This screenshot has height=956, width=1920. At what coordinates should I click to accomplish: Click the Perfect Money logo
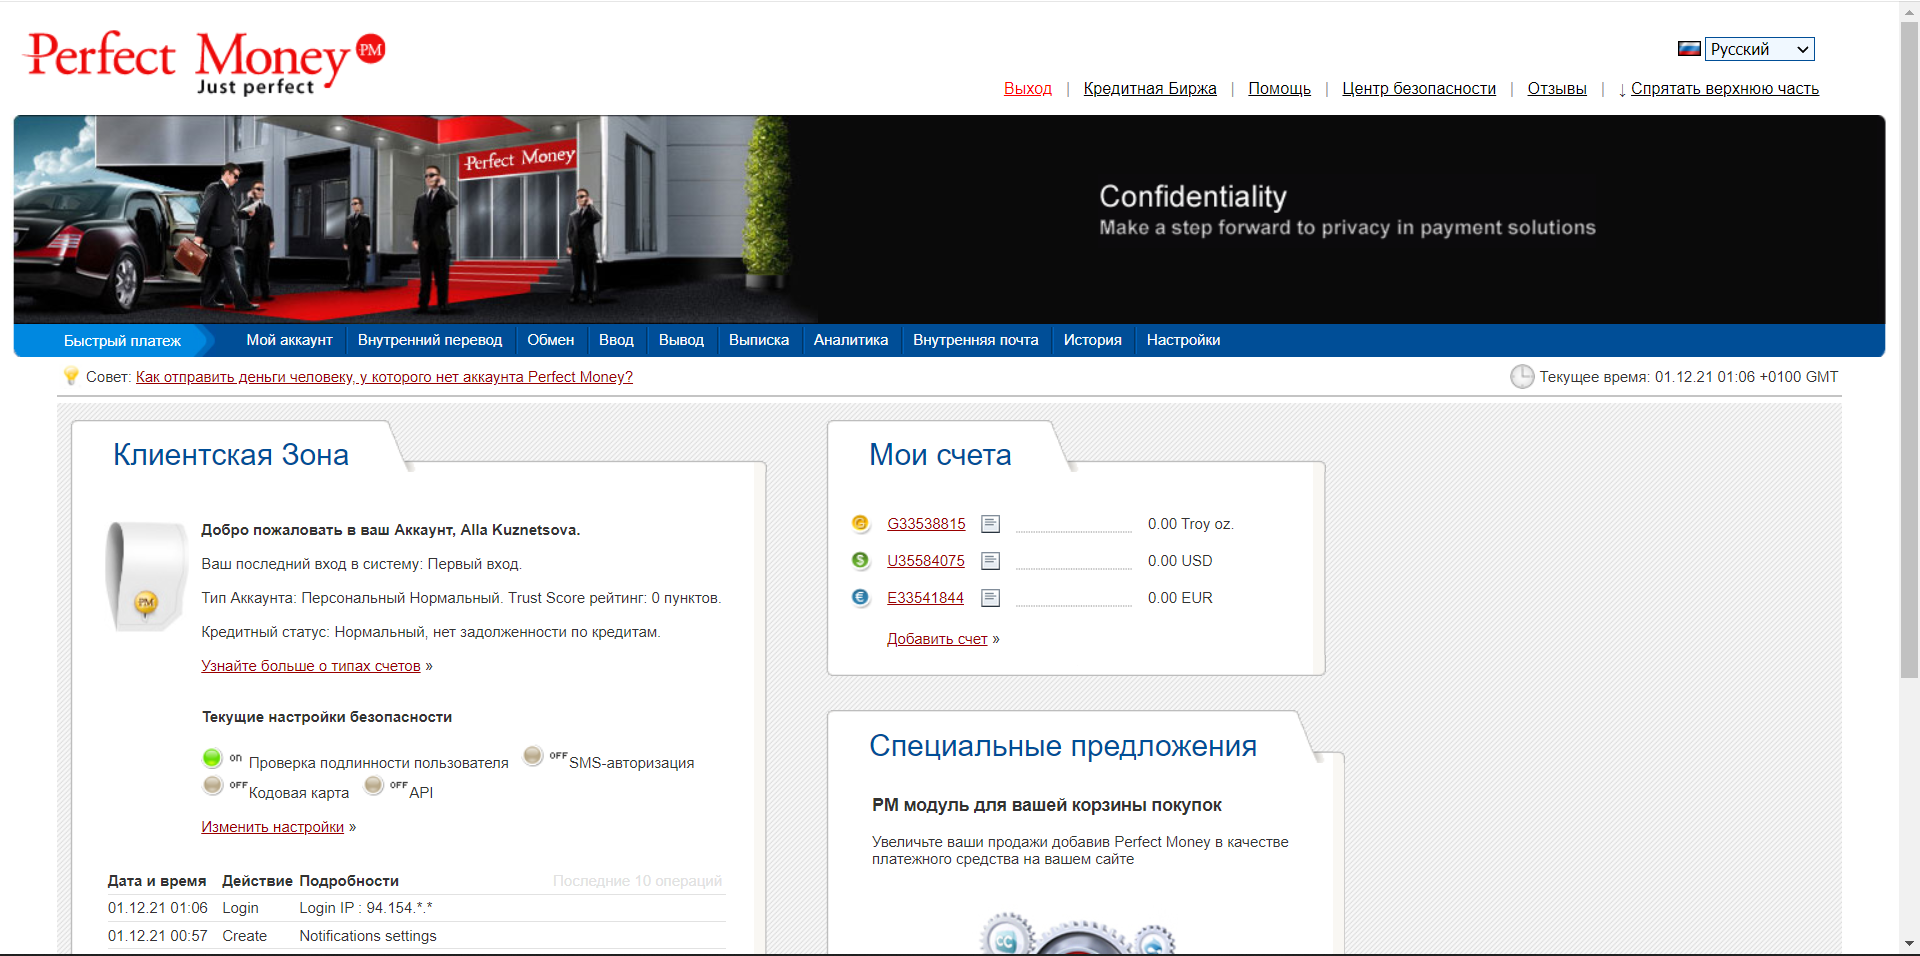(x=205, y=62)
